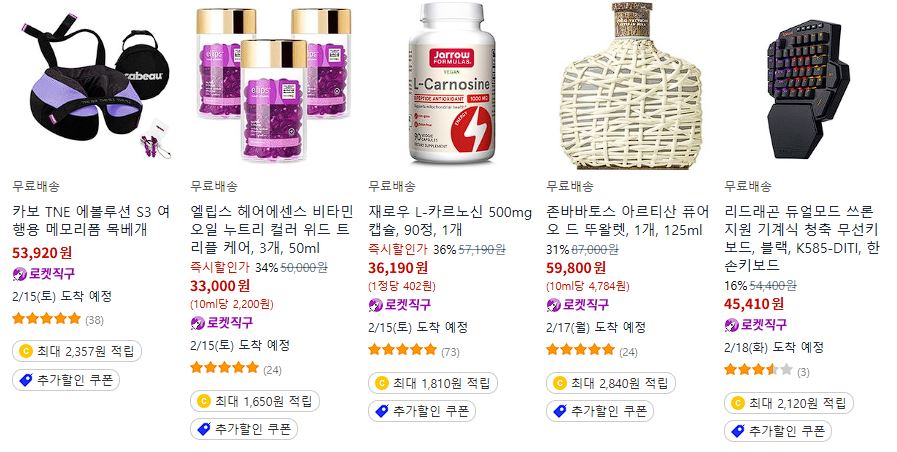Click the coupon tag icon under the neck pillow
This screenshot has height=452, width=897.
(x=26, y=380)
